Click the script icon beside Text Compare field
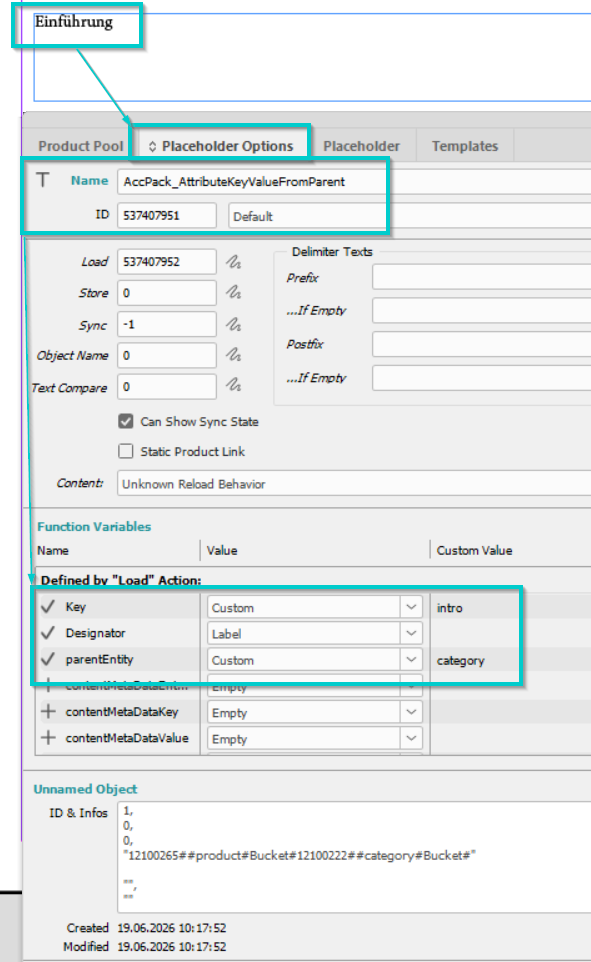Screen dimensions: 591x962 (x=233, y=385)
